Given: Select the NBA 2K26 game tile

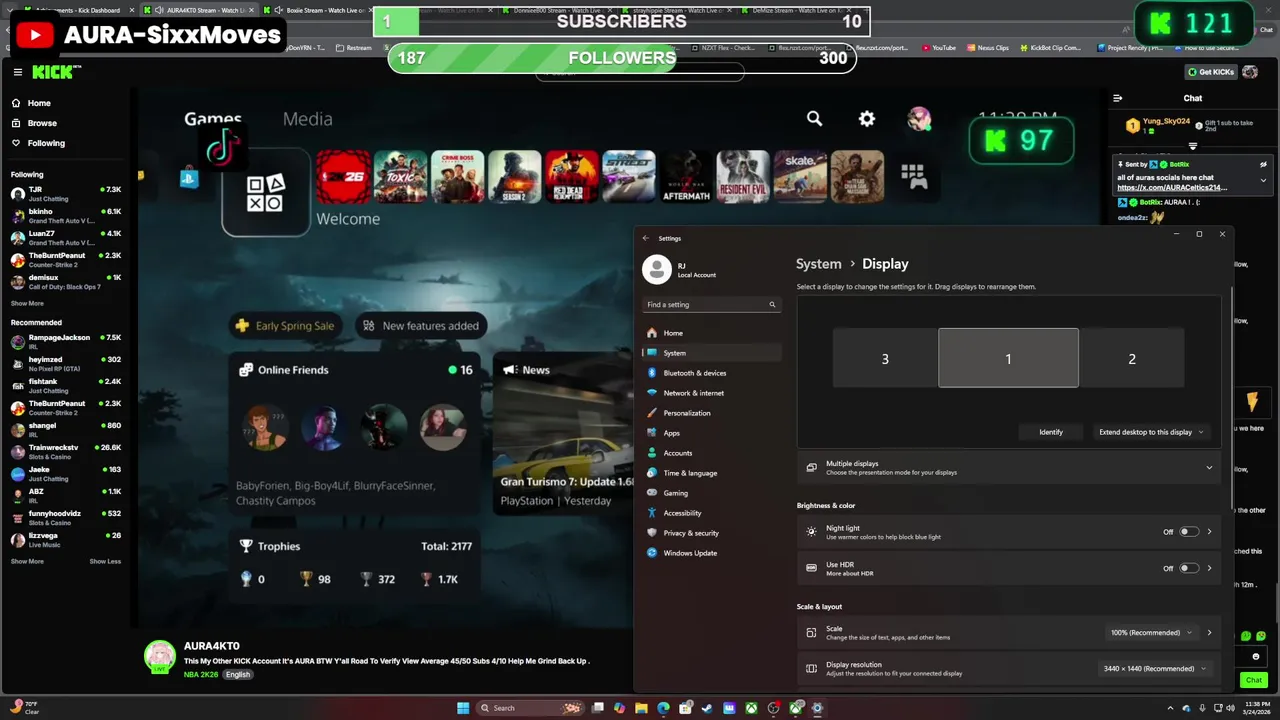Looking at the screenshot, I should click(x=343, y=177).
